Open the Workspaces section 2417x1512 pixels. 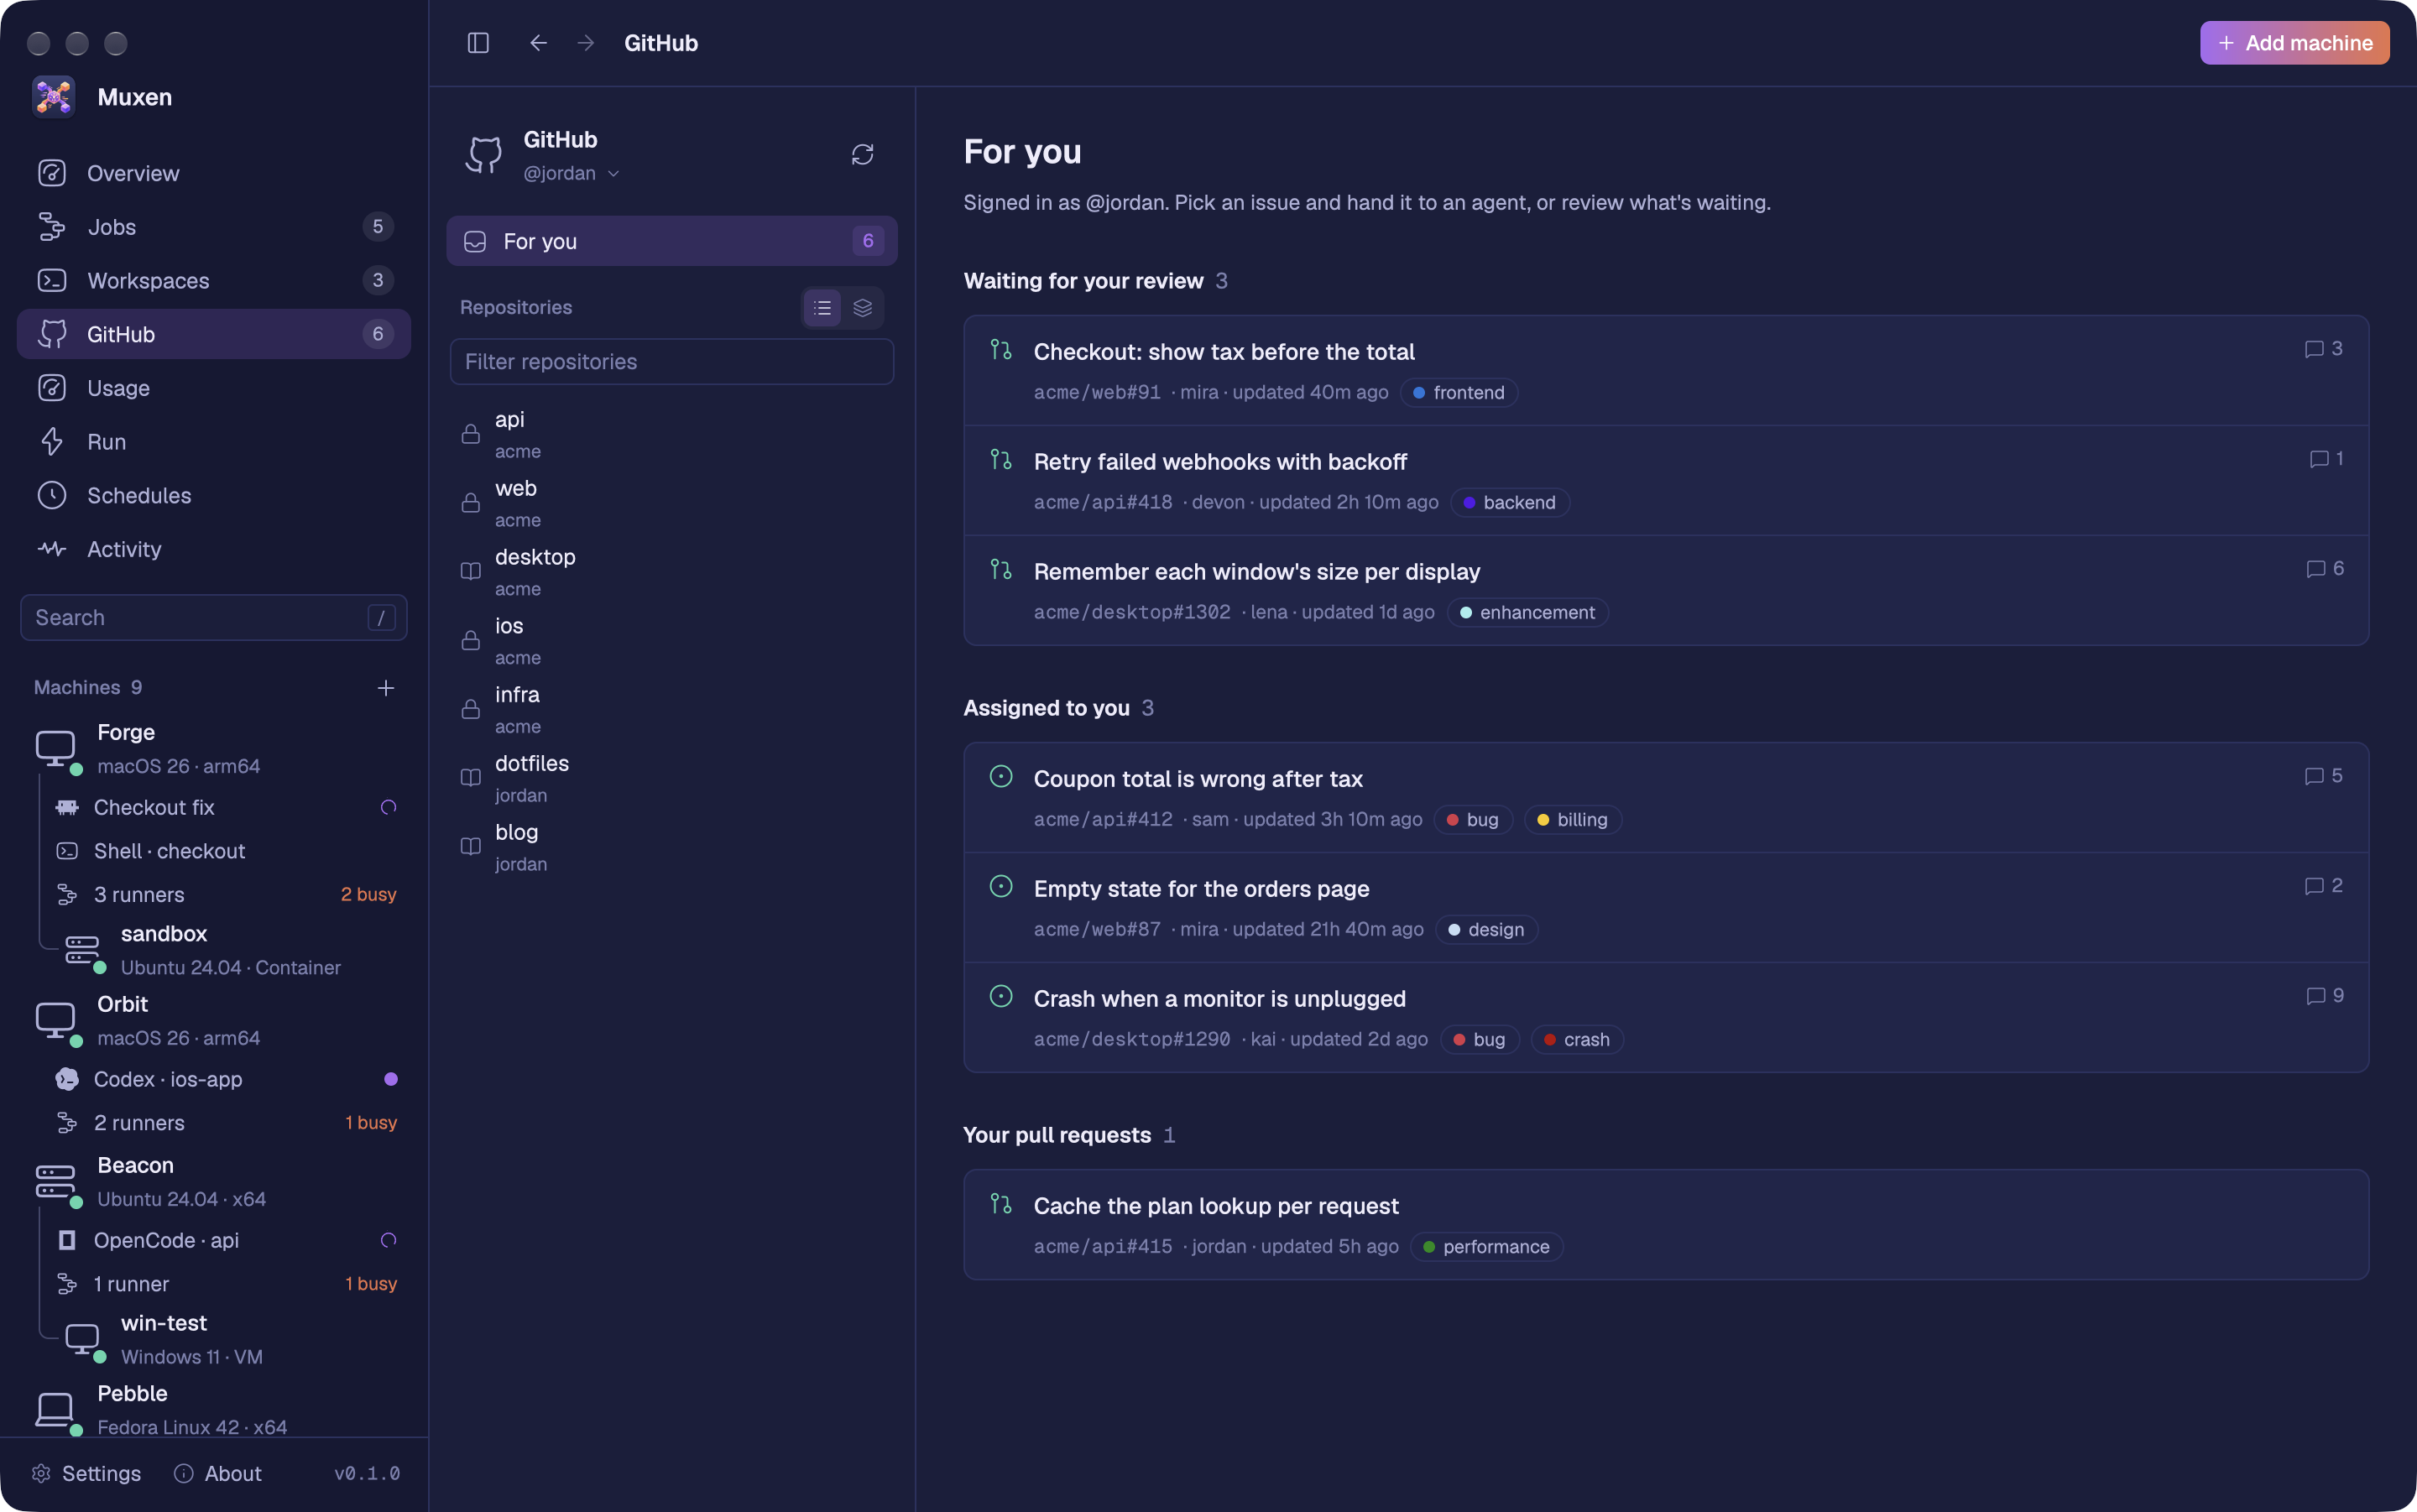coord(214,280)
